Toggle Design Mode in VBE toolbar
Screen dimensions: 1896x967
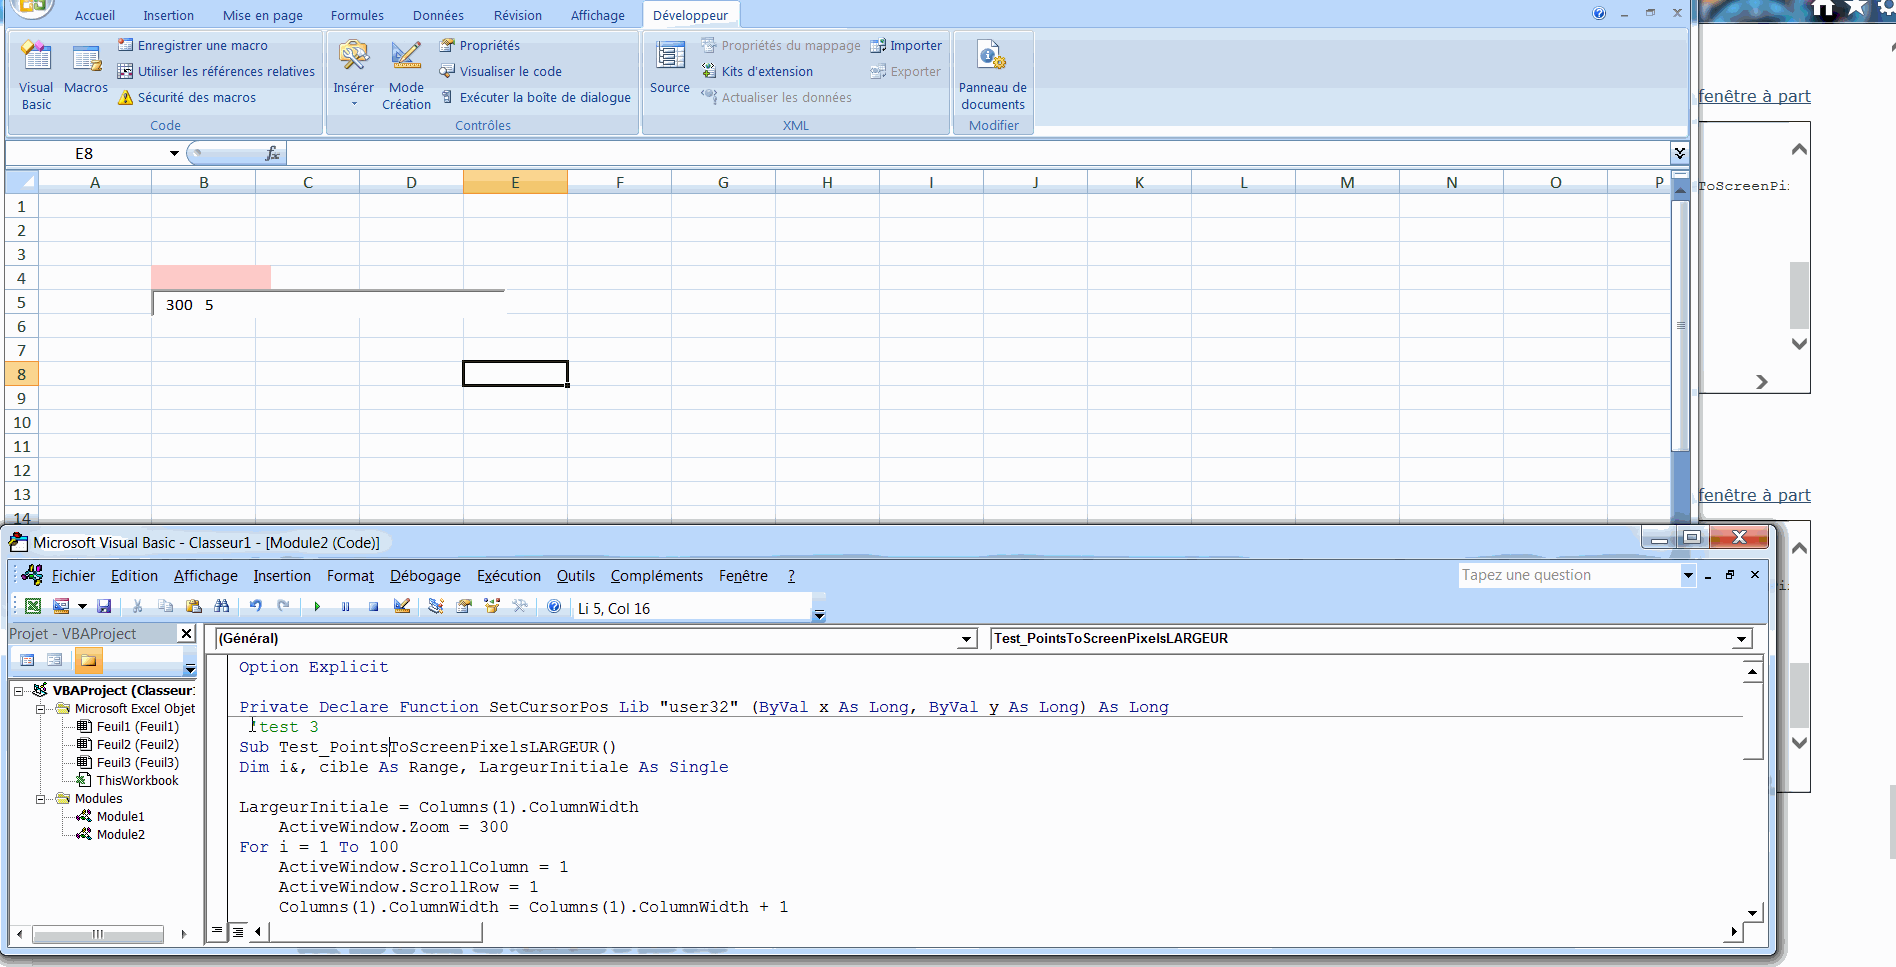pos(402,606)
